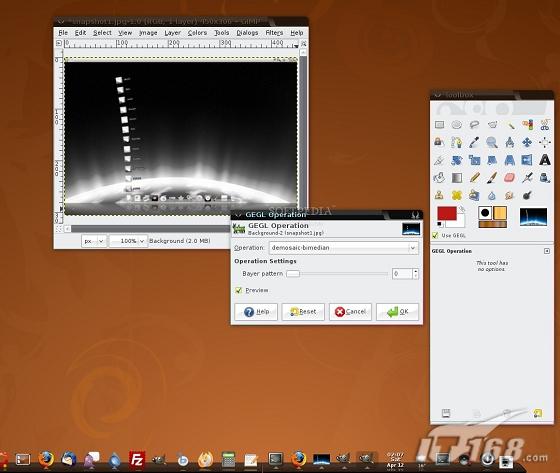Select the Blend gradient tool

tap(457, 178)
